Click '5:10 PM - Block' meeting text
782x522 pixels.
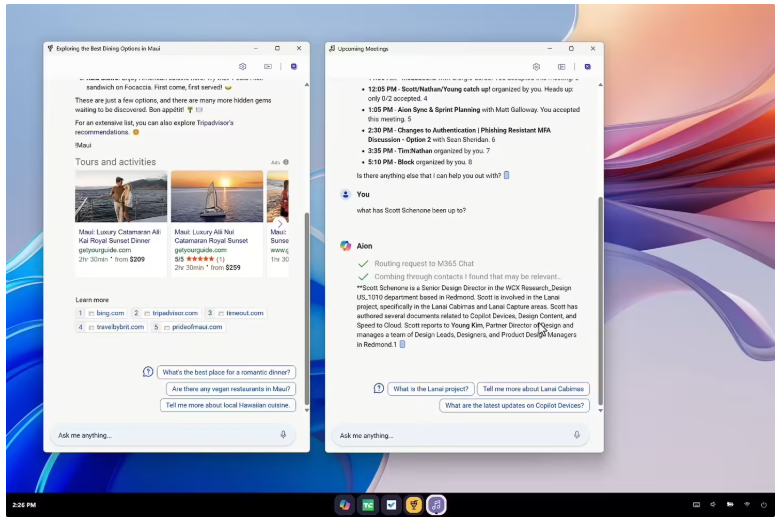tap(391, 162)
